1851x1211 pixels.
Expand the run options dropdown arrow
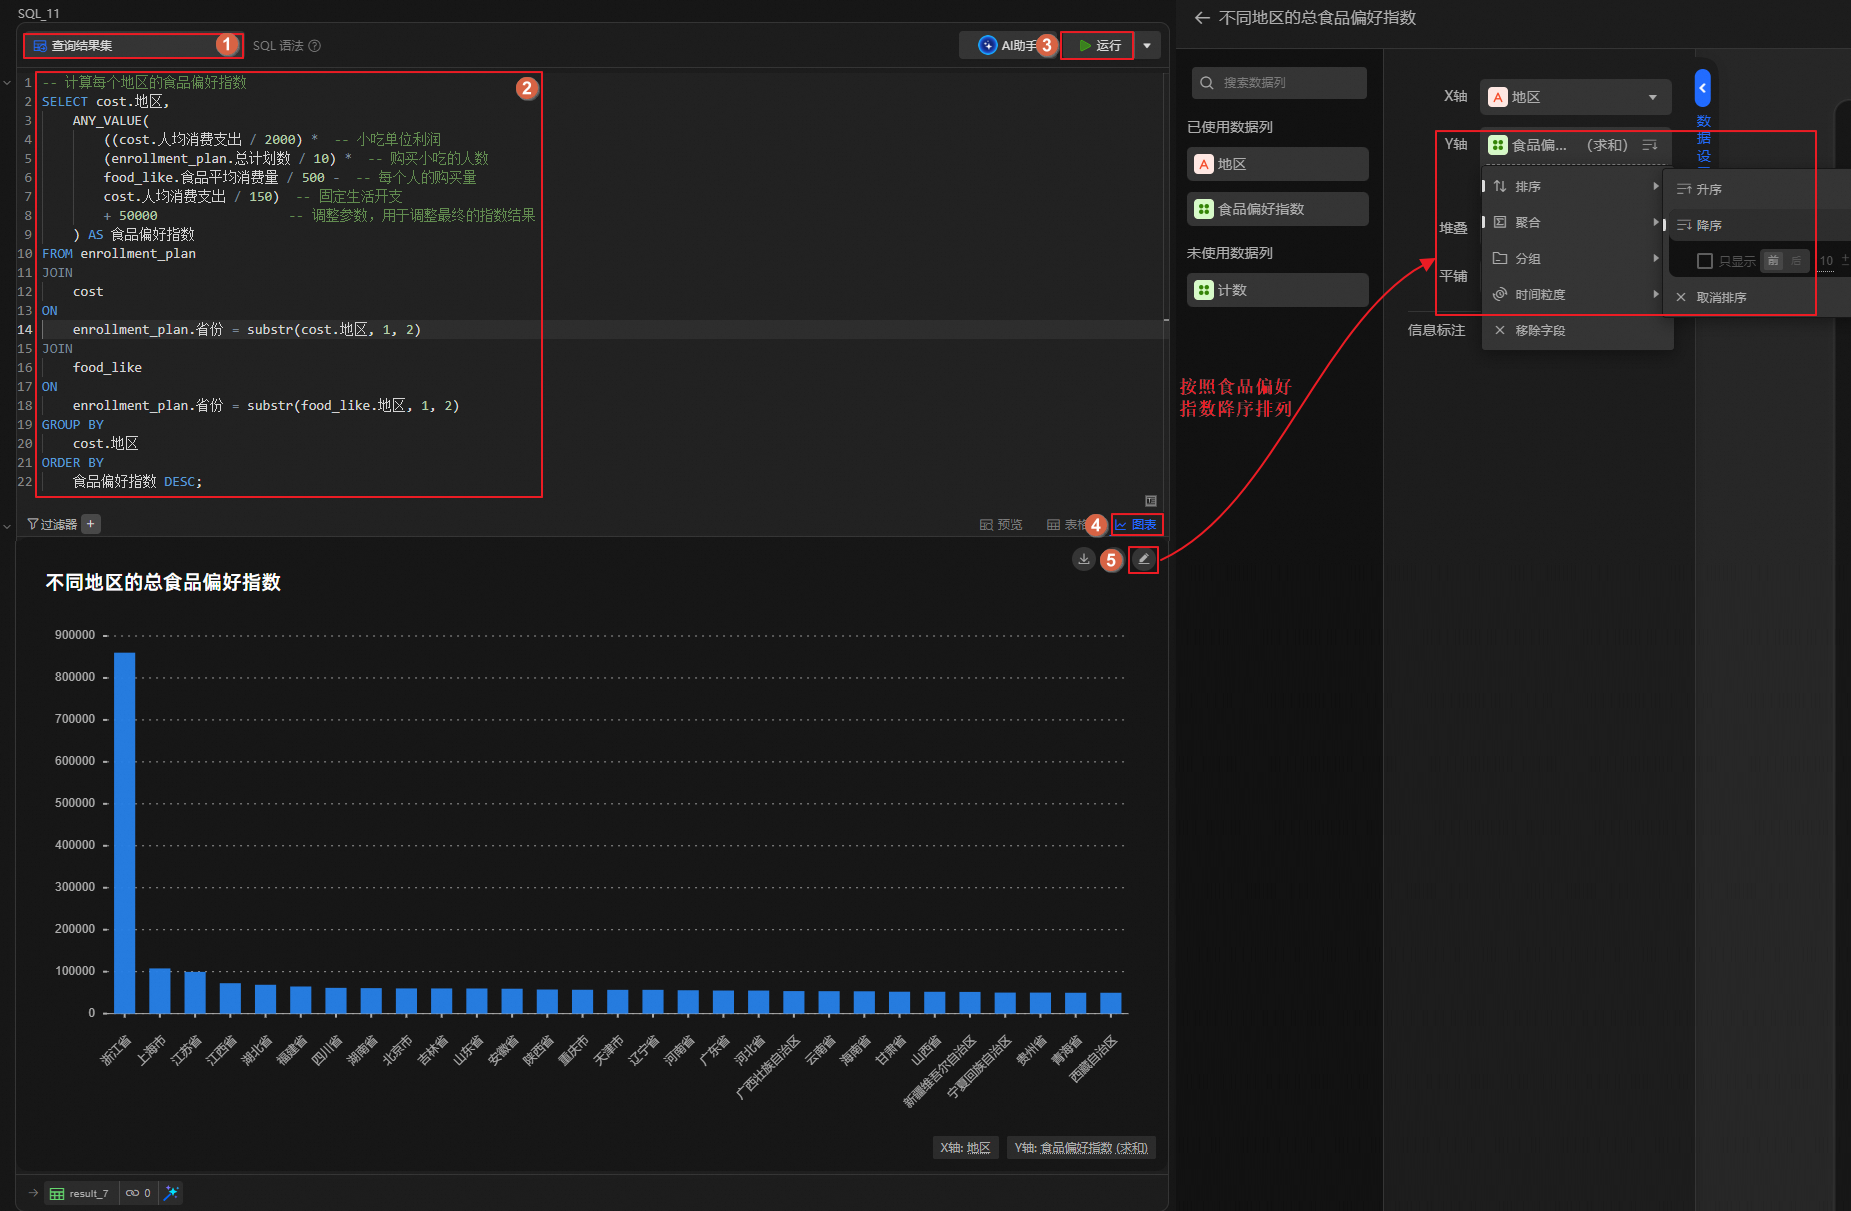pos(1147,46)
